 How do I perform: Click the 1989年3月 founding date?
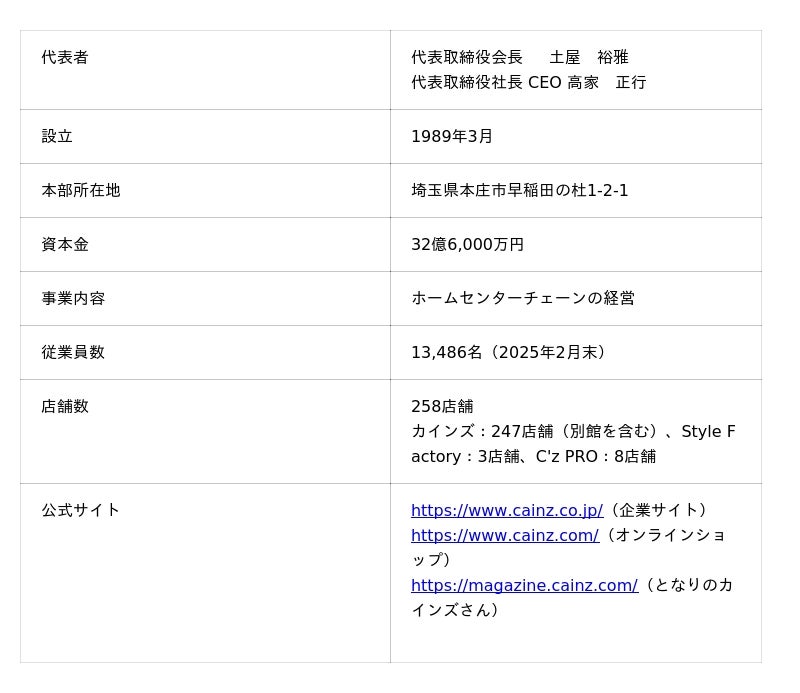[452, 136]
